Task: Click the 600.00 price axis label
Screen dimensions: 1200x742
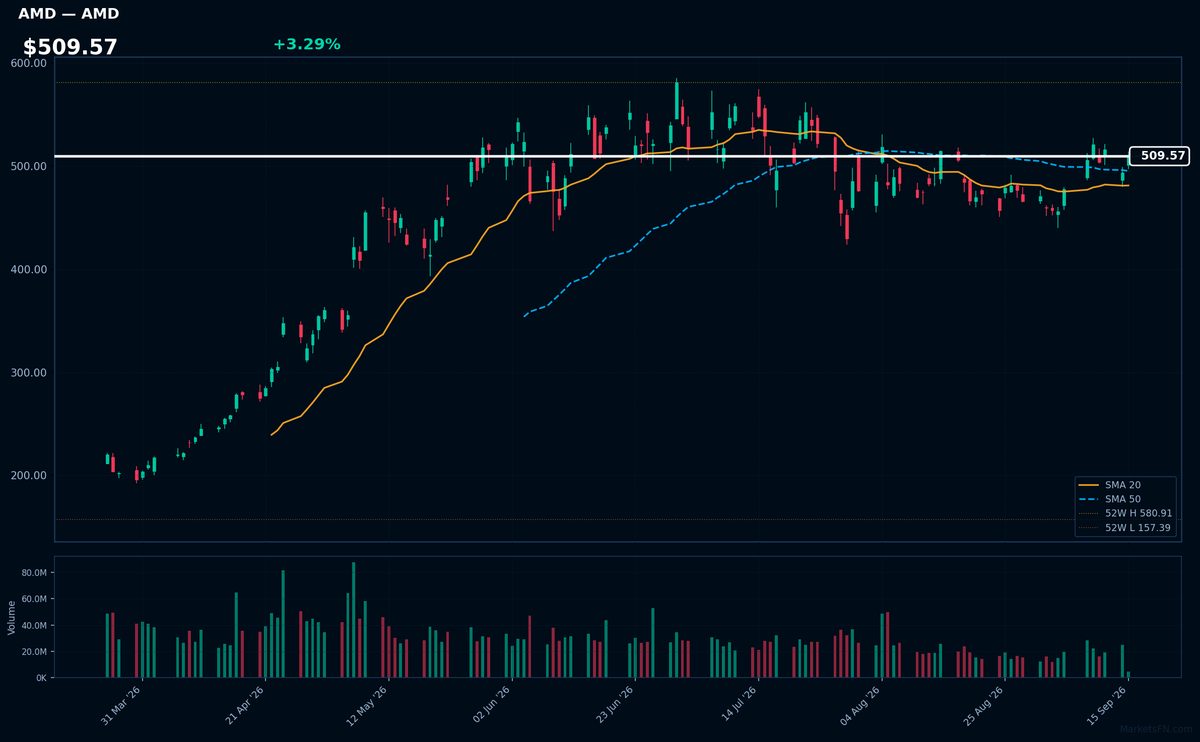Action: coord(29,63)
